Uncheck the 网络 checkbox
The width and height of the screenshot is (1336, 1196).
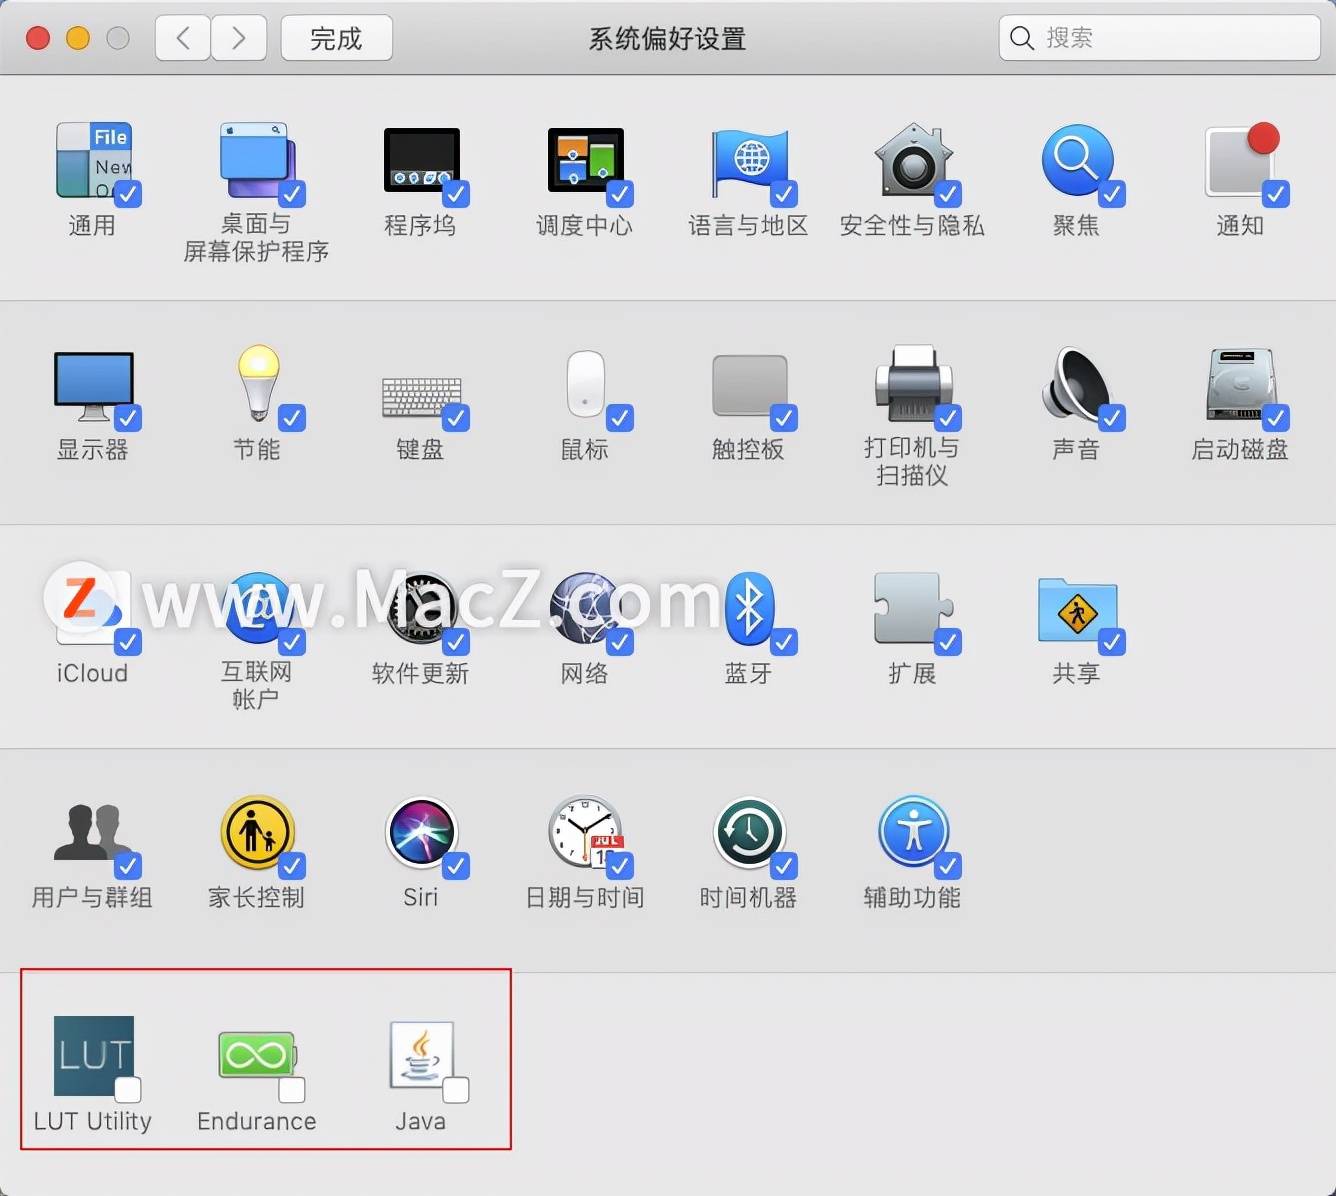click(620, 642)
